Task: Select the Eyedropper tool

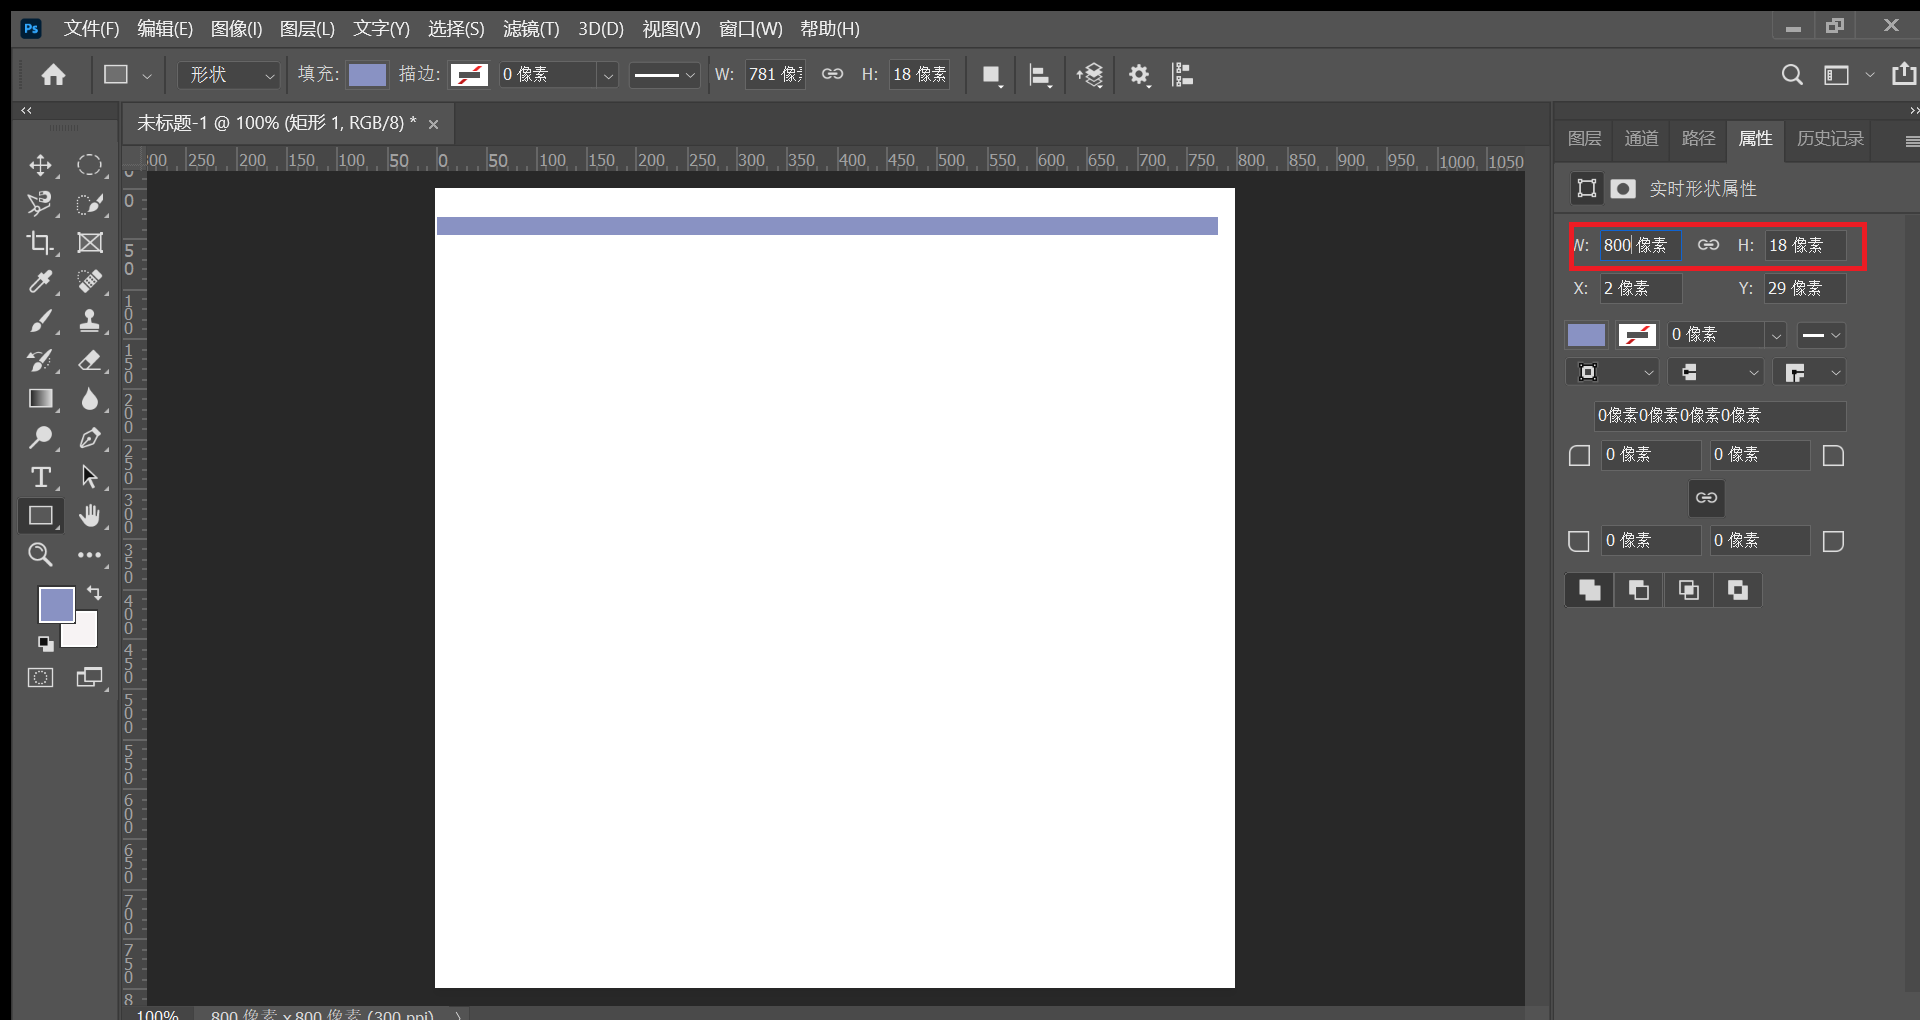Action: pos(40,282)
